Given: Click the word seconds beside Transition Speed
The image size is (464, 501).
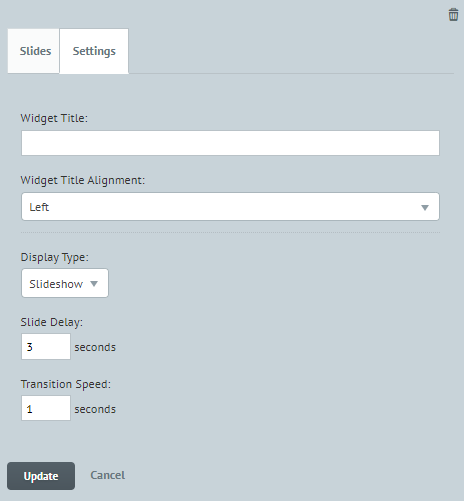Looking at the screenshot, I should [95, 409].
